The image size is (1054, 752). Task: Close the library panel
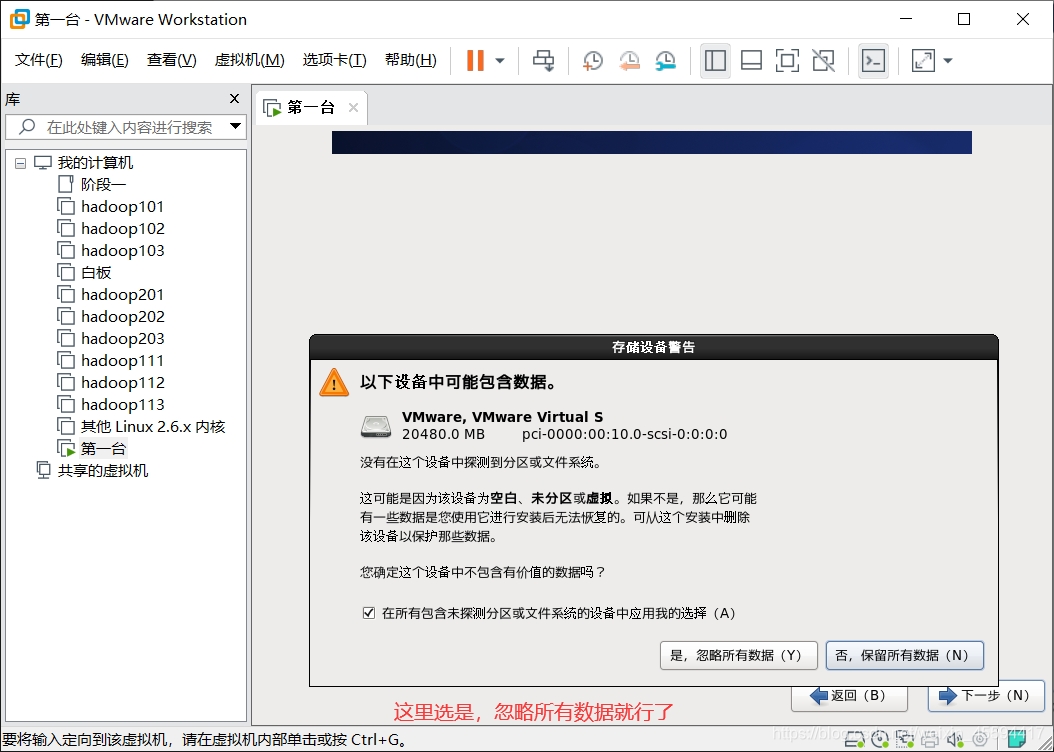(234, 99)
